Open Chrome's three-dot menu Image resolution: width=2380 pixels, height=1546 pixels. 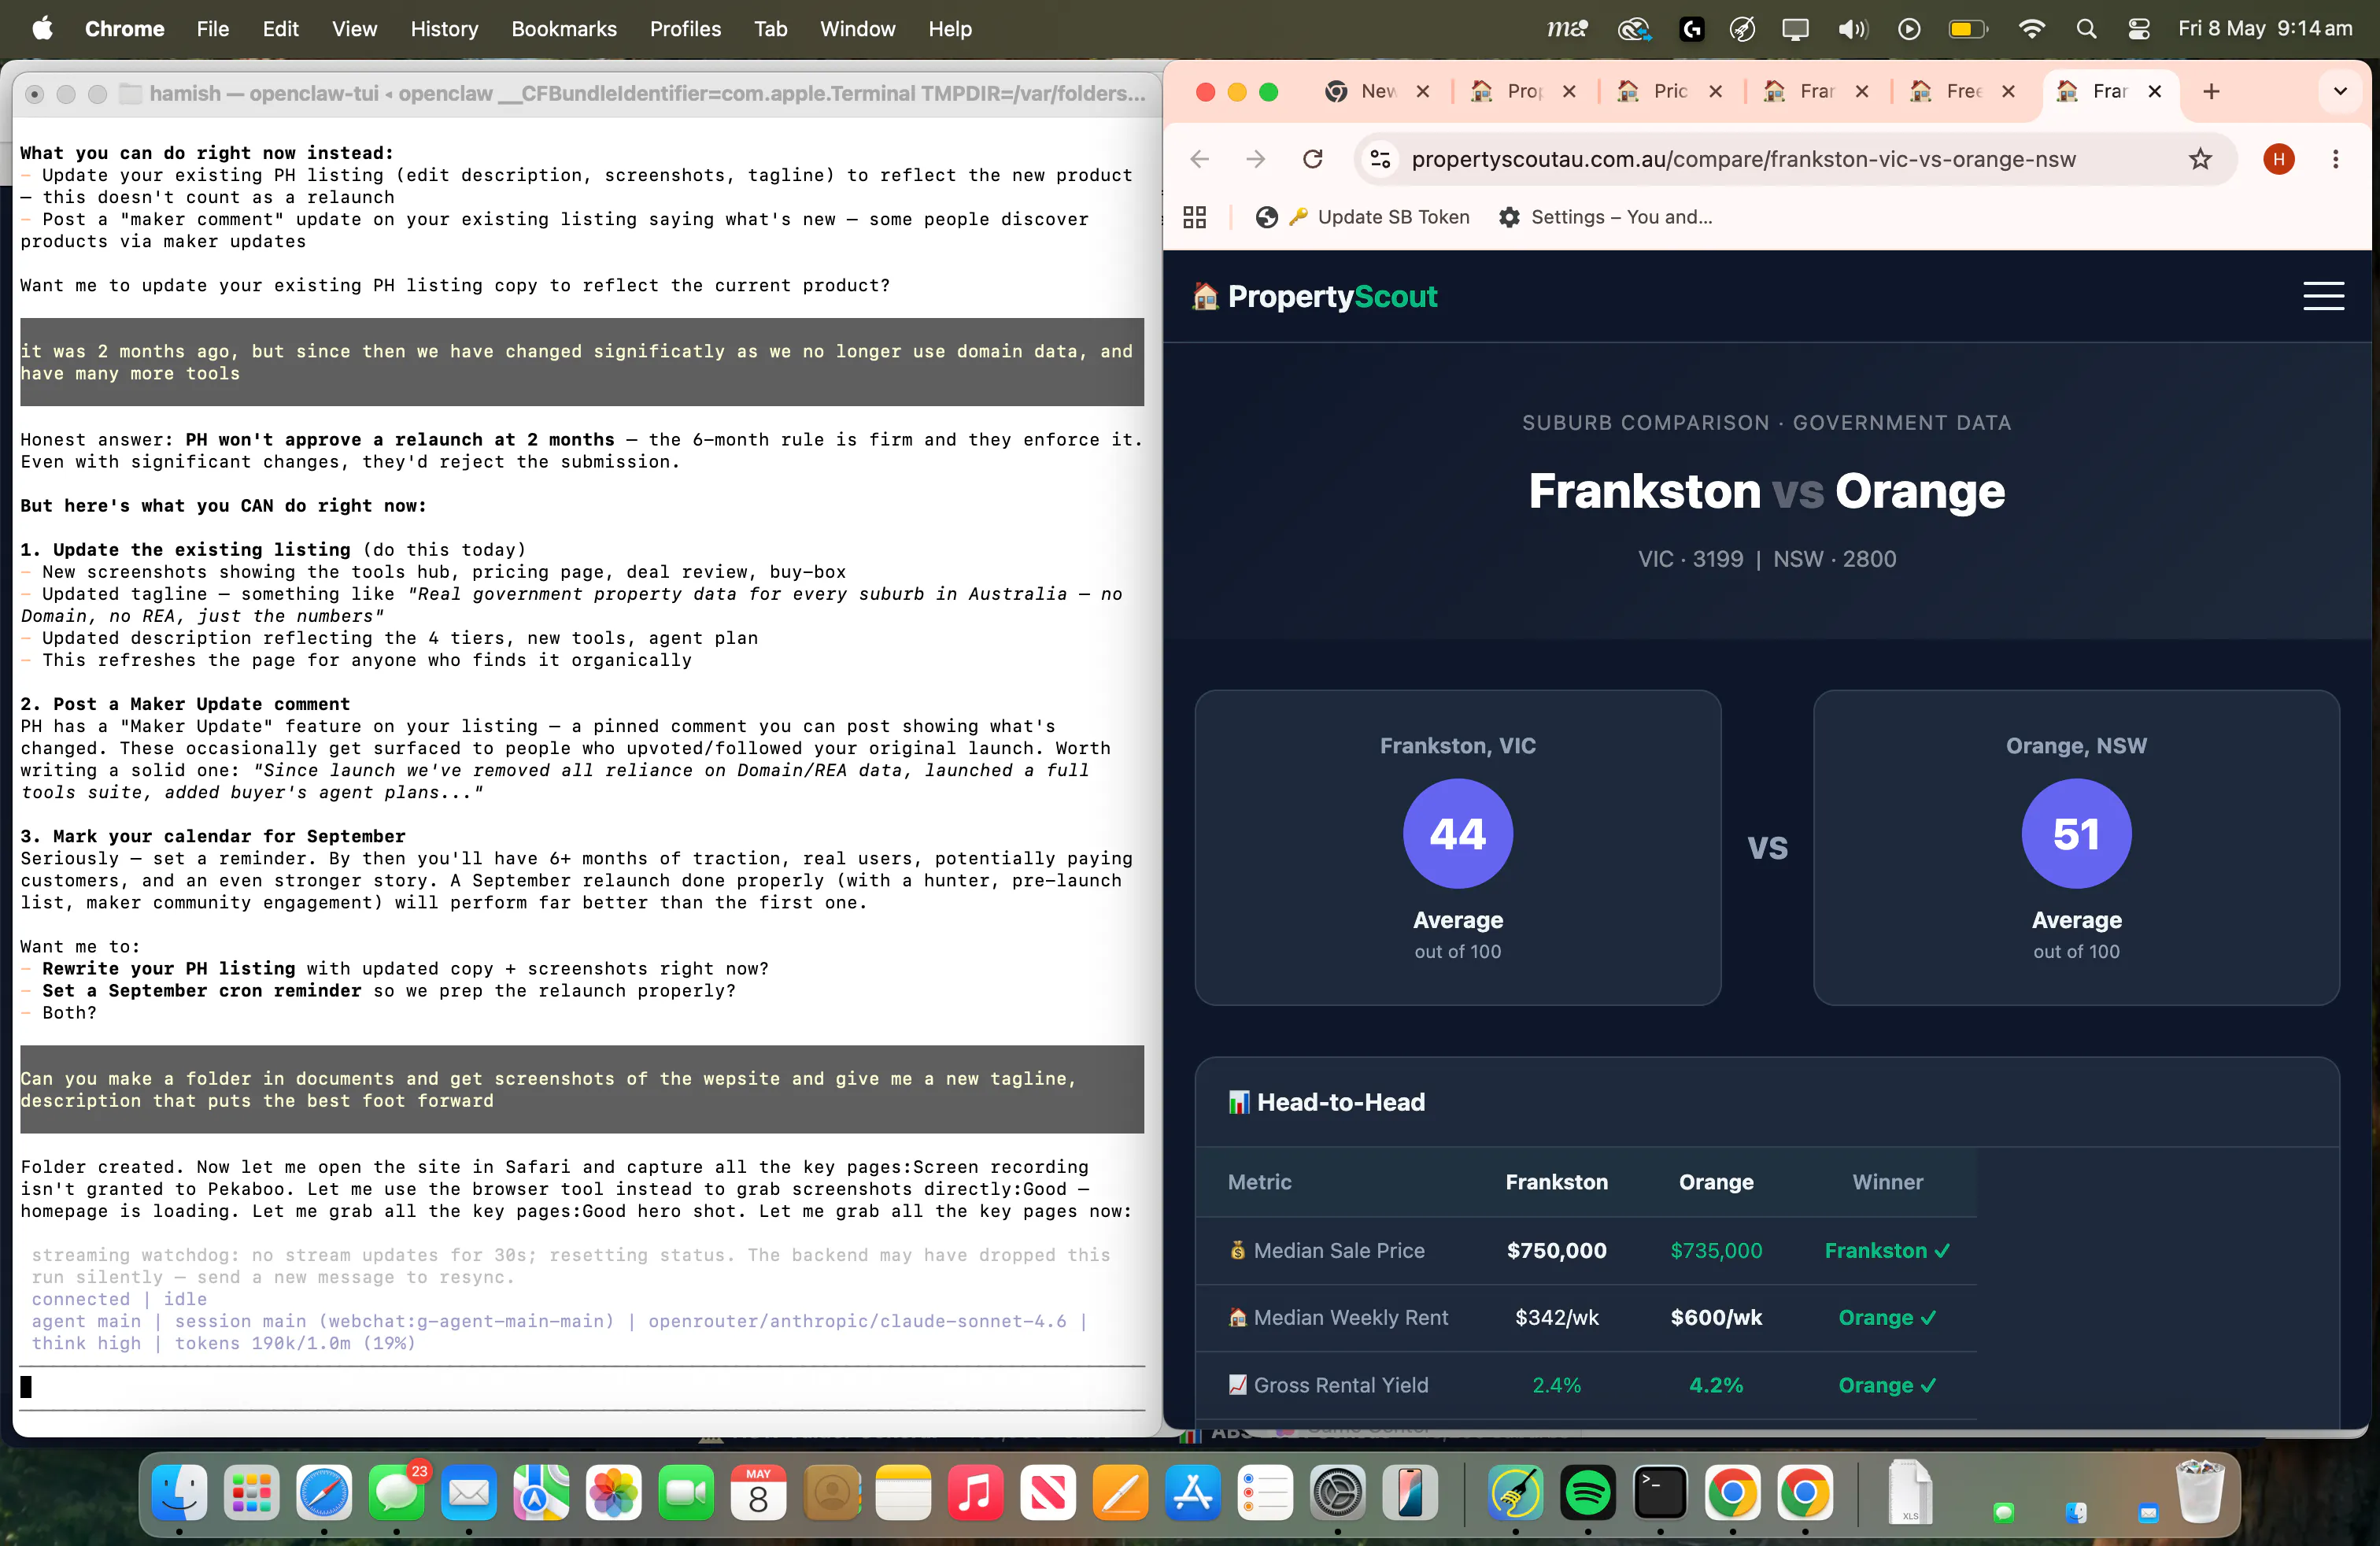(2336, 159)
